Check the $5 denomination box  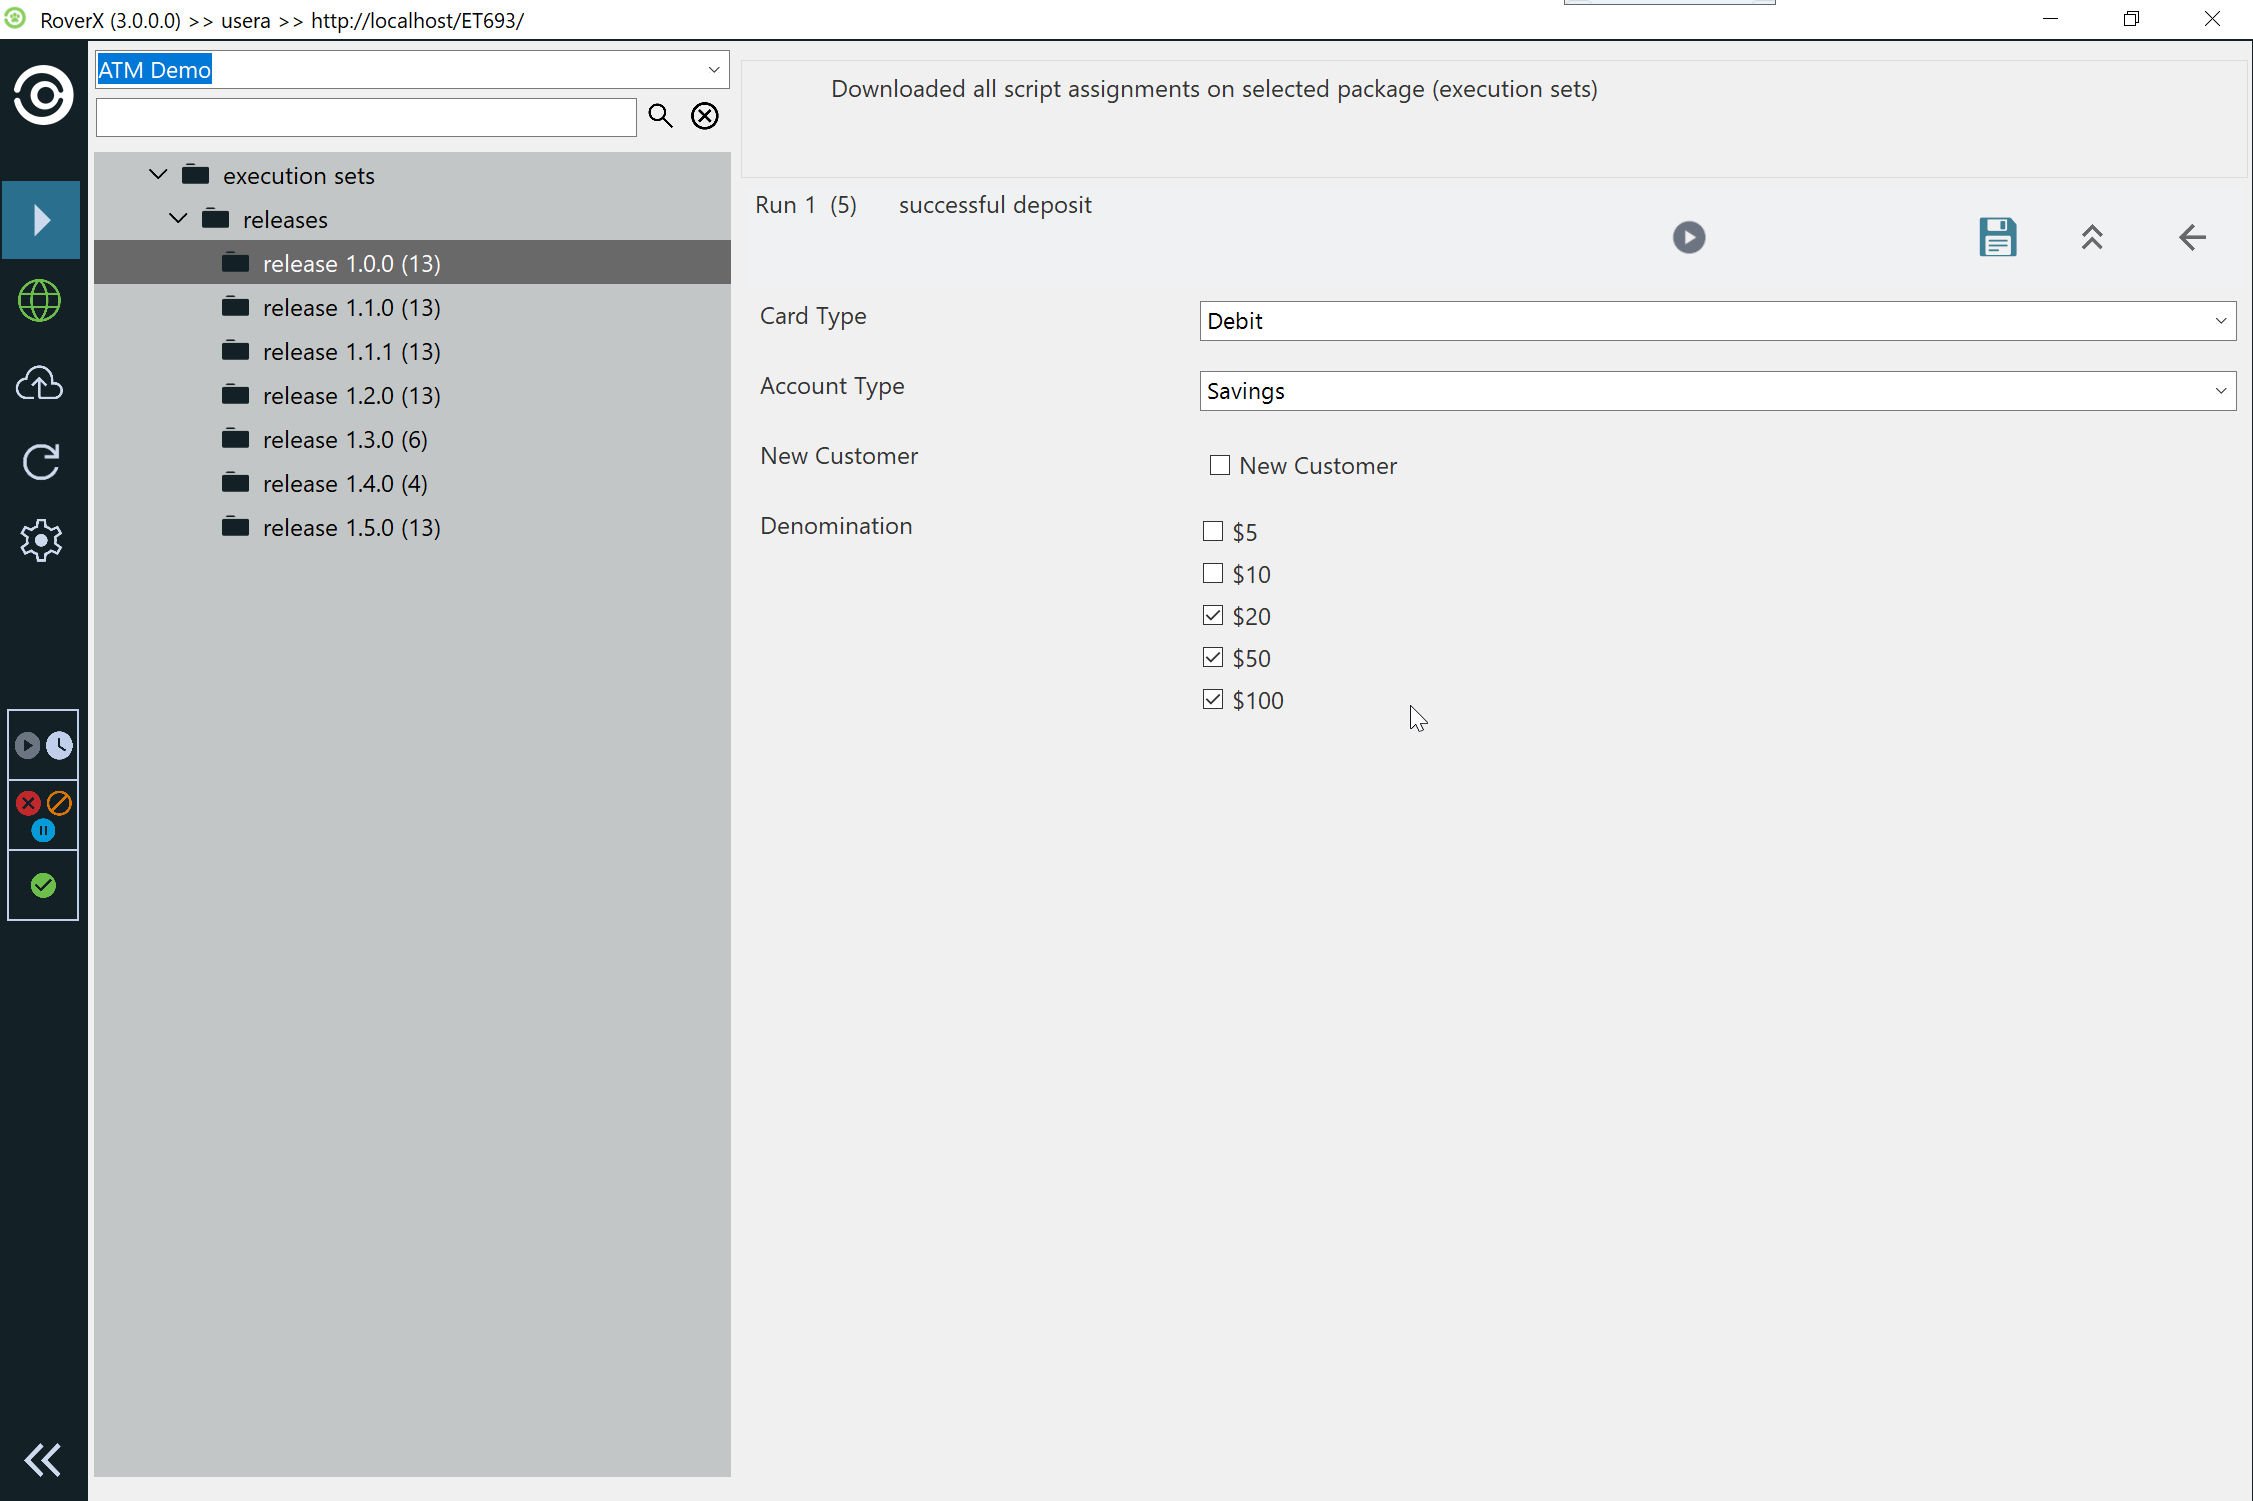pyautogui.click(x=1213, y=531)
